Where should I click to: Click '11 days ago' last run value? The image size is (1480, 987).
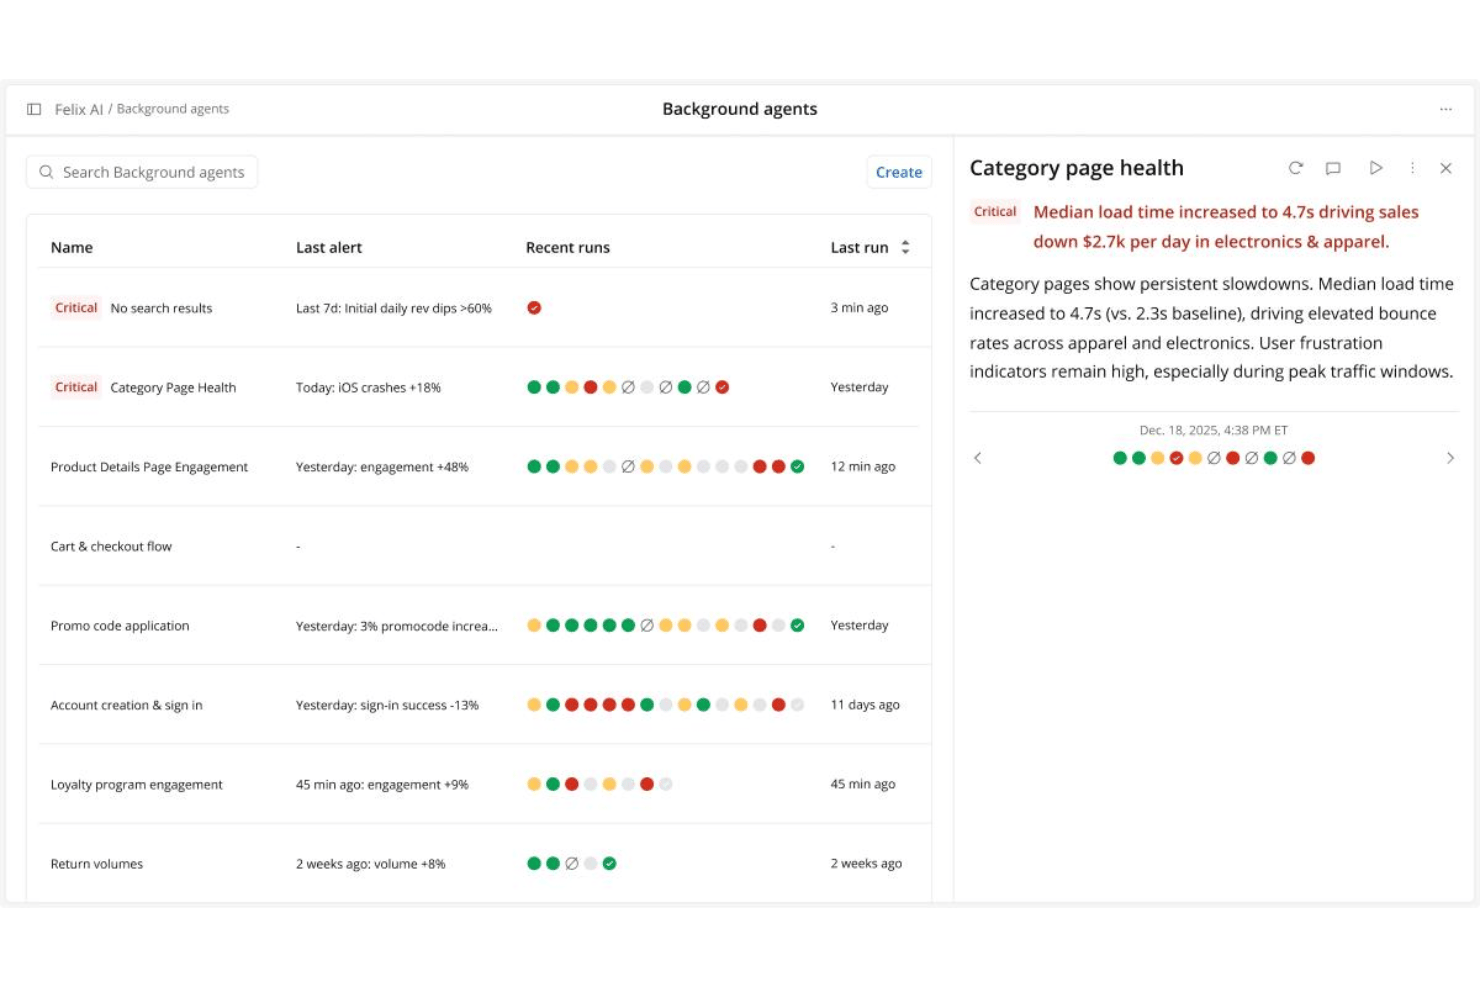[x=865, y=705]
